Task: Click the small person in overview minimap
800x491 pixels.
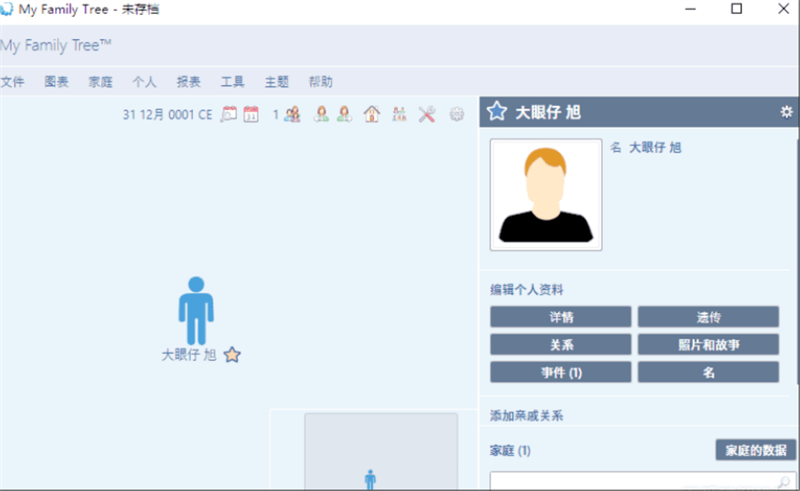Action: [x=370, y=479]
